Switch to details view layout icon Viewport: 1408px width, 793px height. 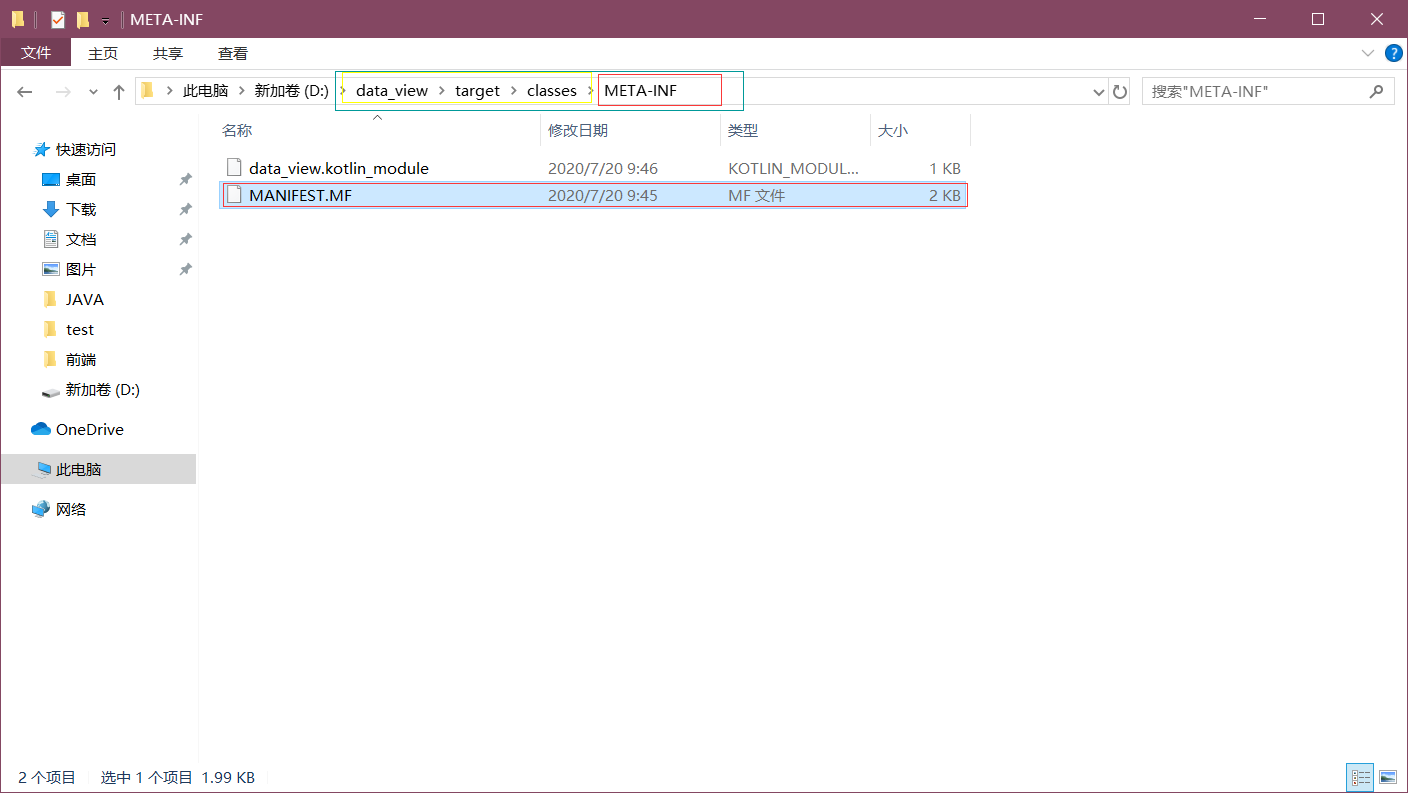click(x=1361, y=777)
